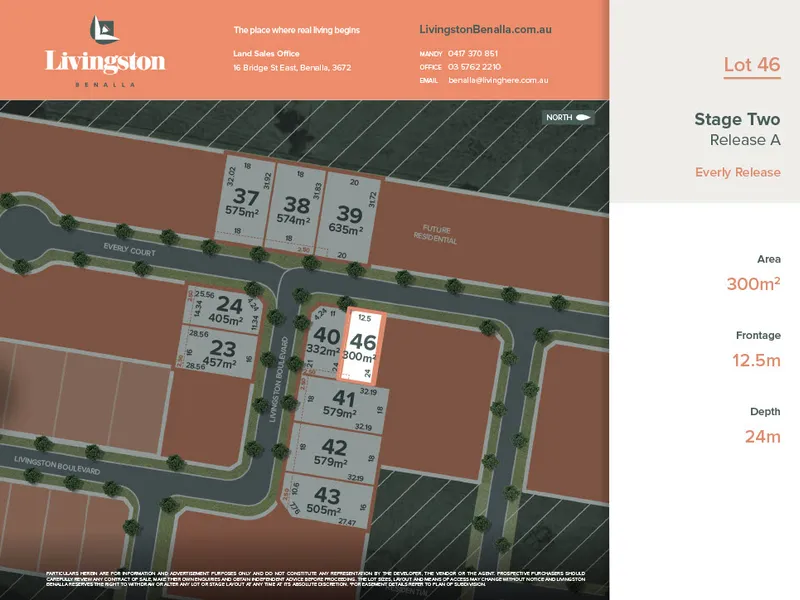The height and width of the screenshot is (600, 800).
Task: Select Lot 38 on the plan
Action: click(x=296, y=206)
